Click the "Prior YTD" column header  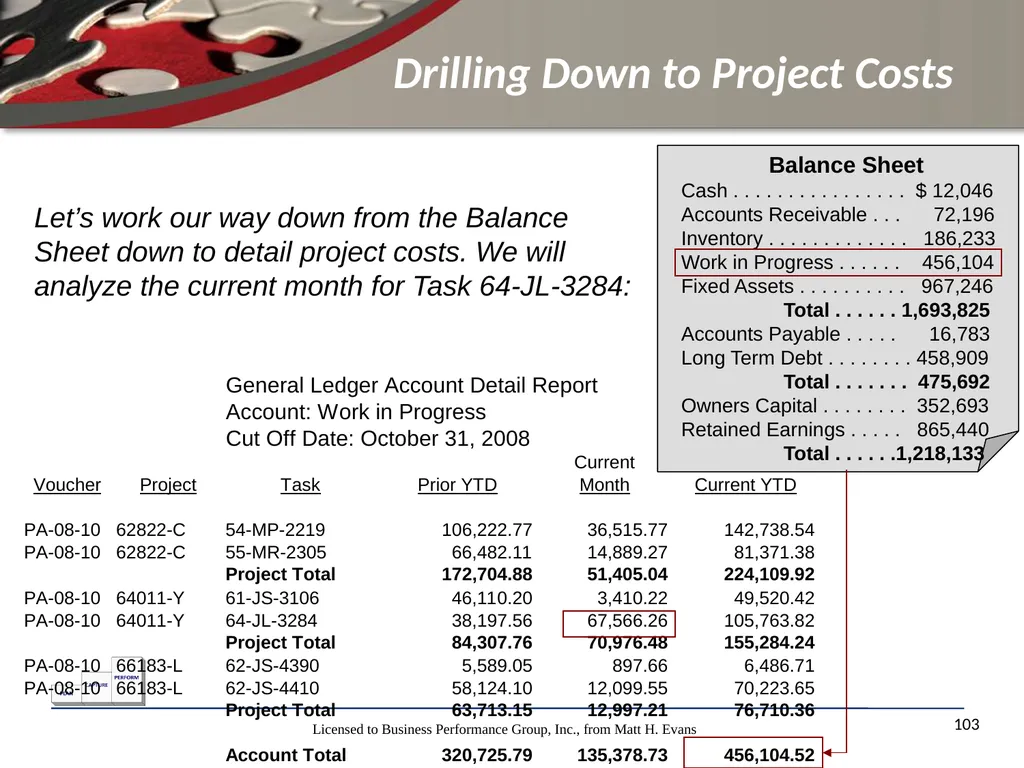click(457, 485)
